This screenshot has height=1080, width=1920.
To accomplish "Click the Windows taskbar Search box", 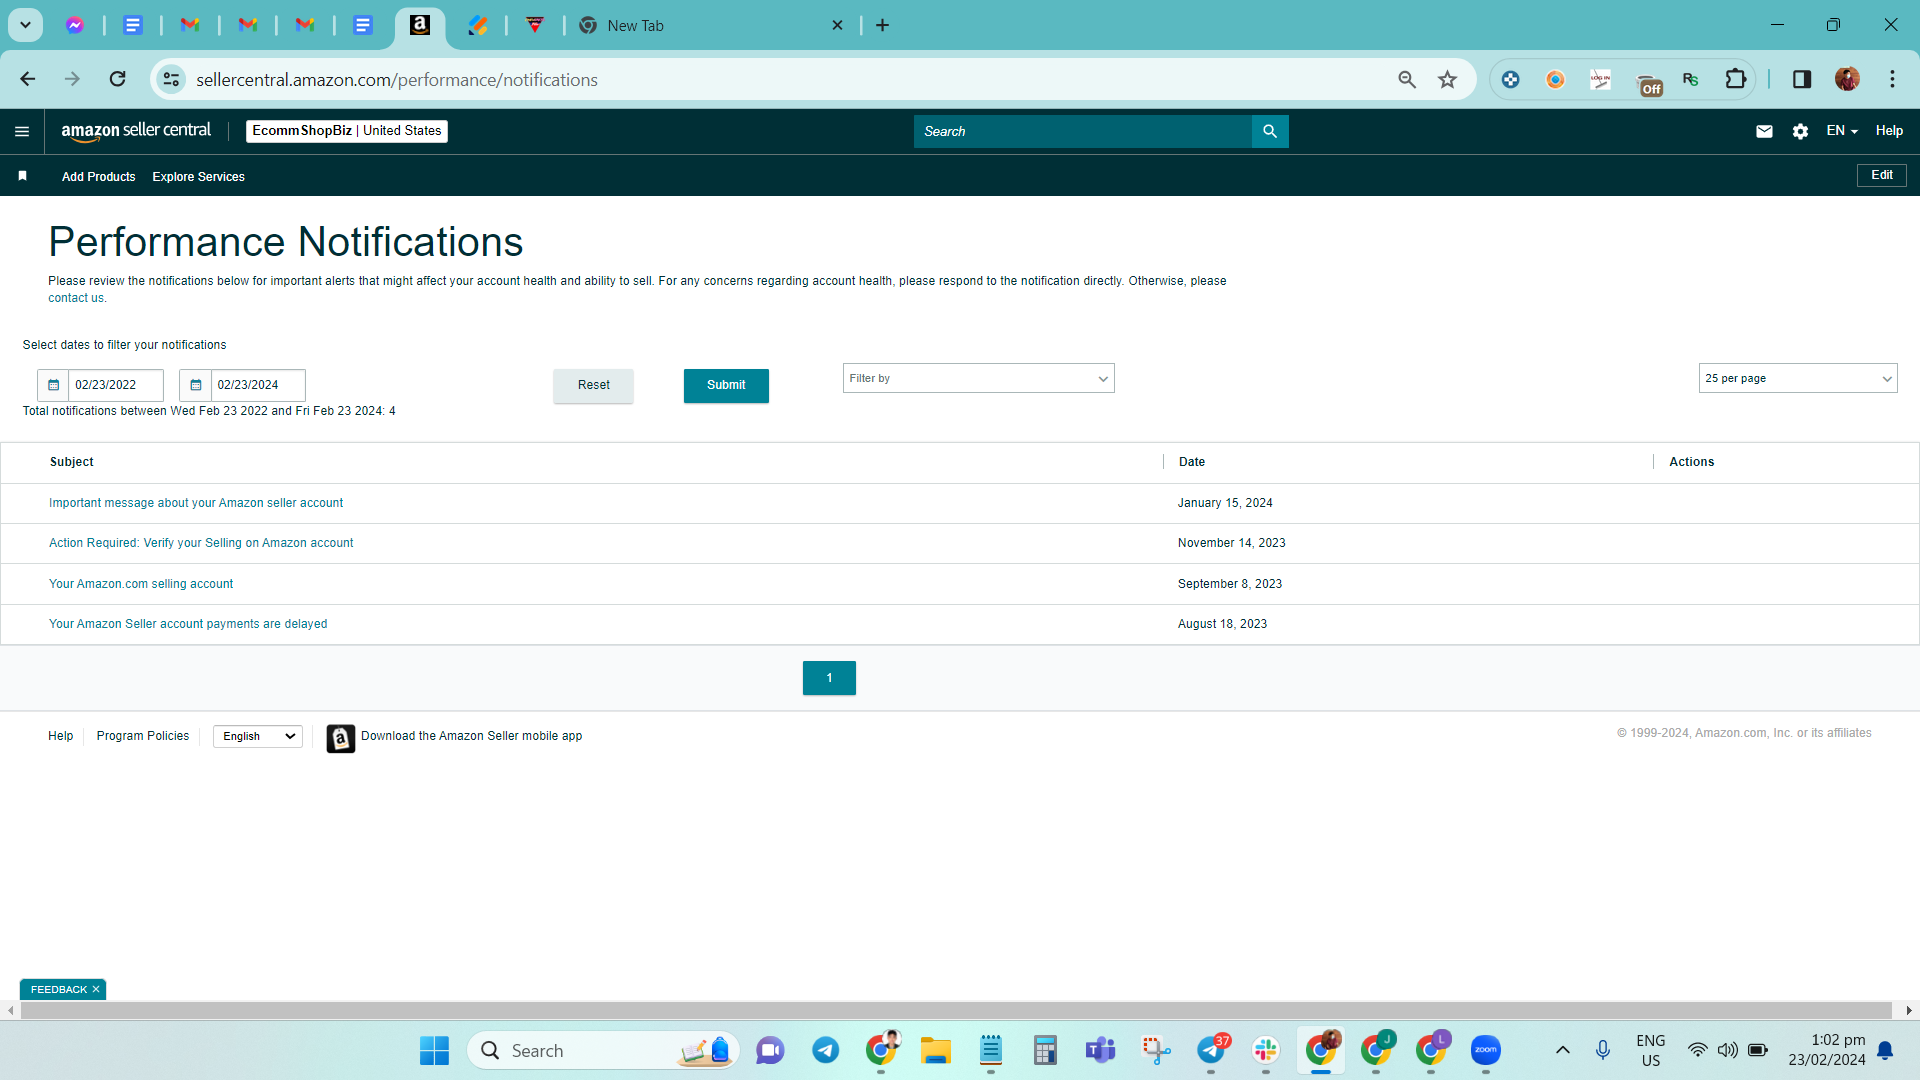I will (x=603, y=1050).
